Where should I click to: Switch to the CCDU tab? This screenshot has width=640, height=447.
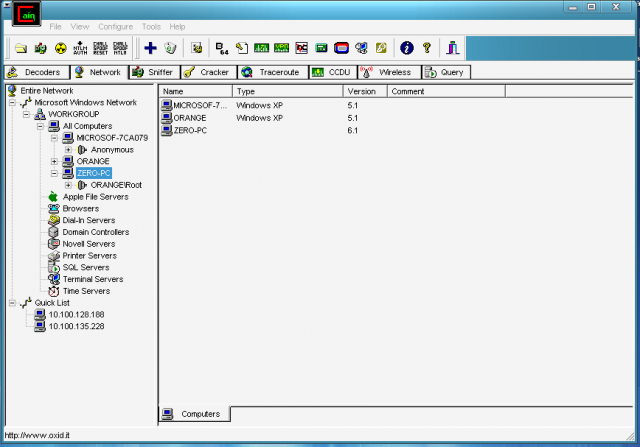tap(333, 72)
